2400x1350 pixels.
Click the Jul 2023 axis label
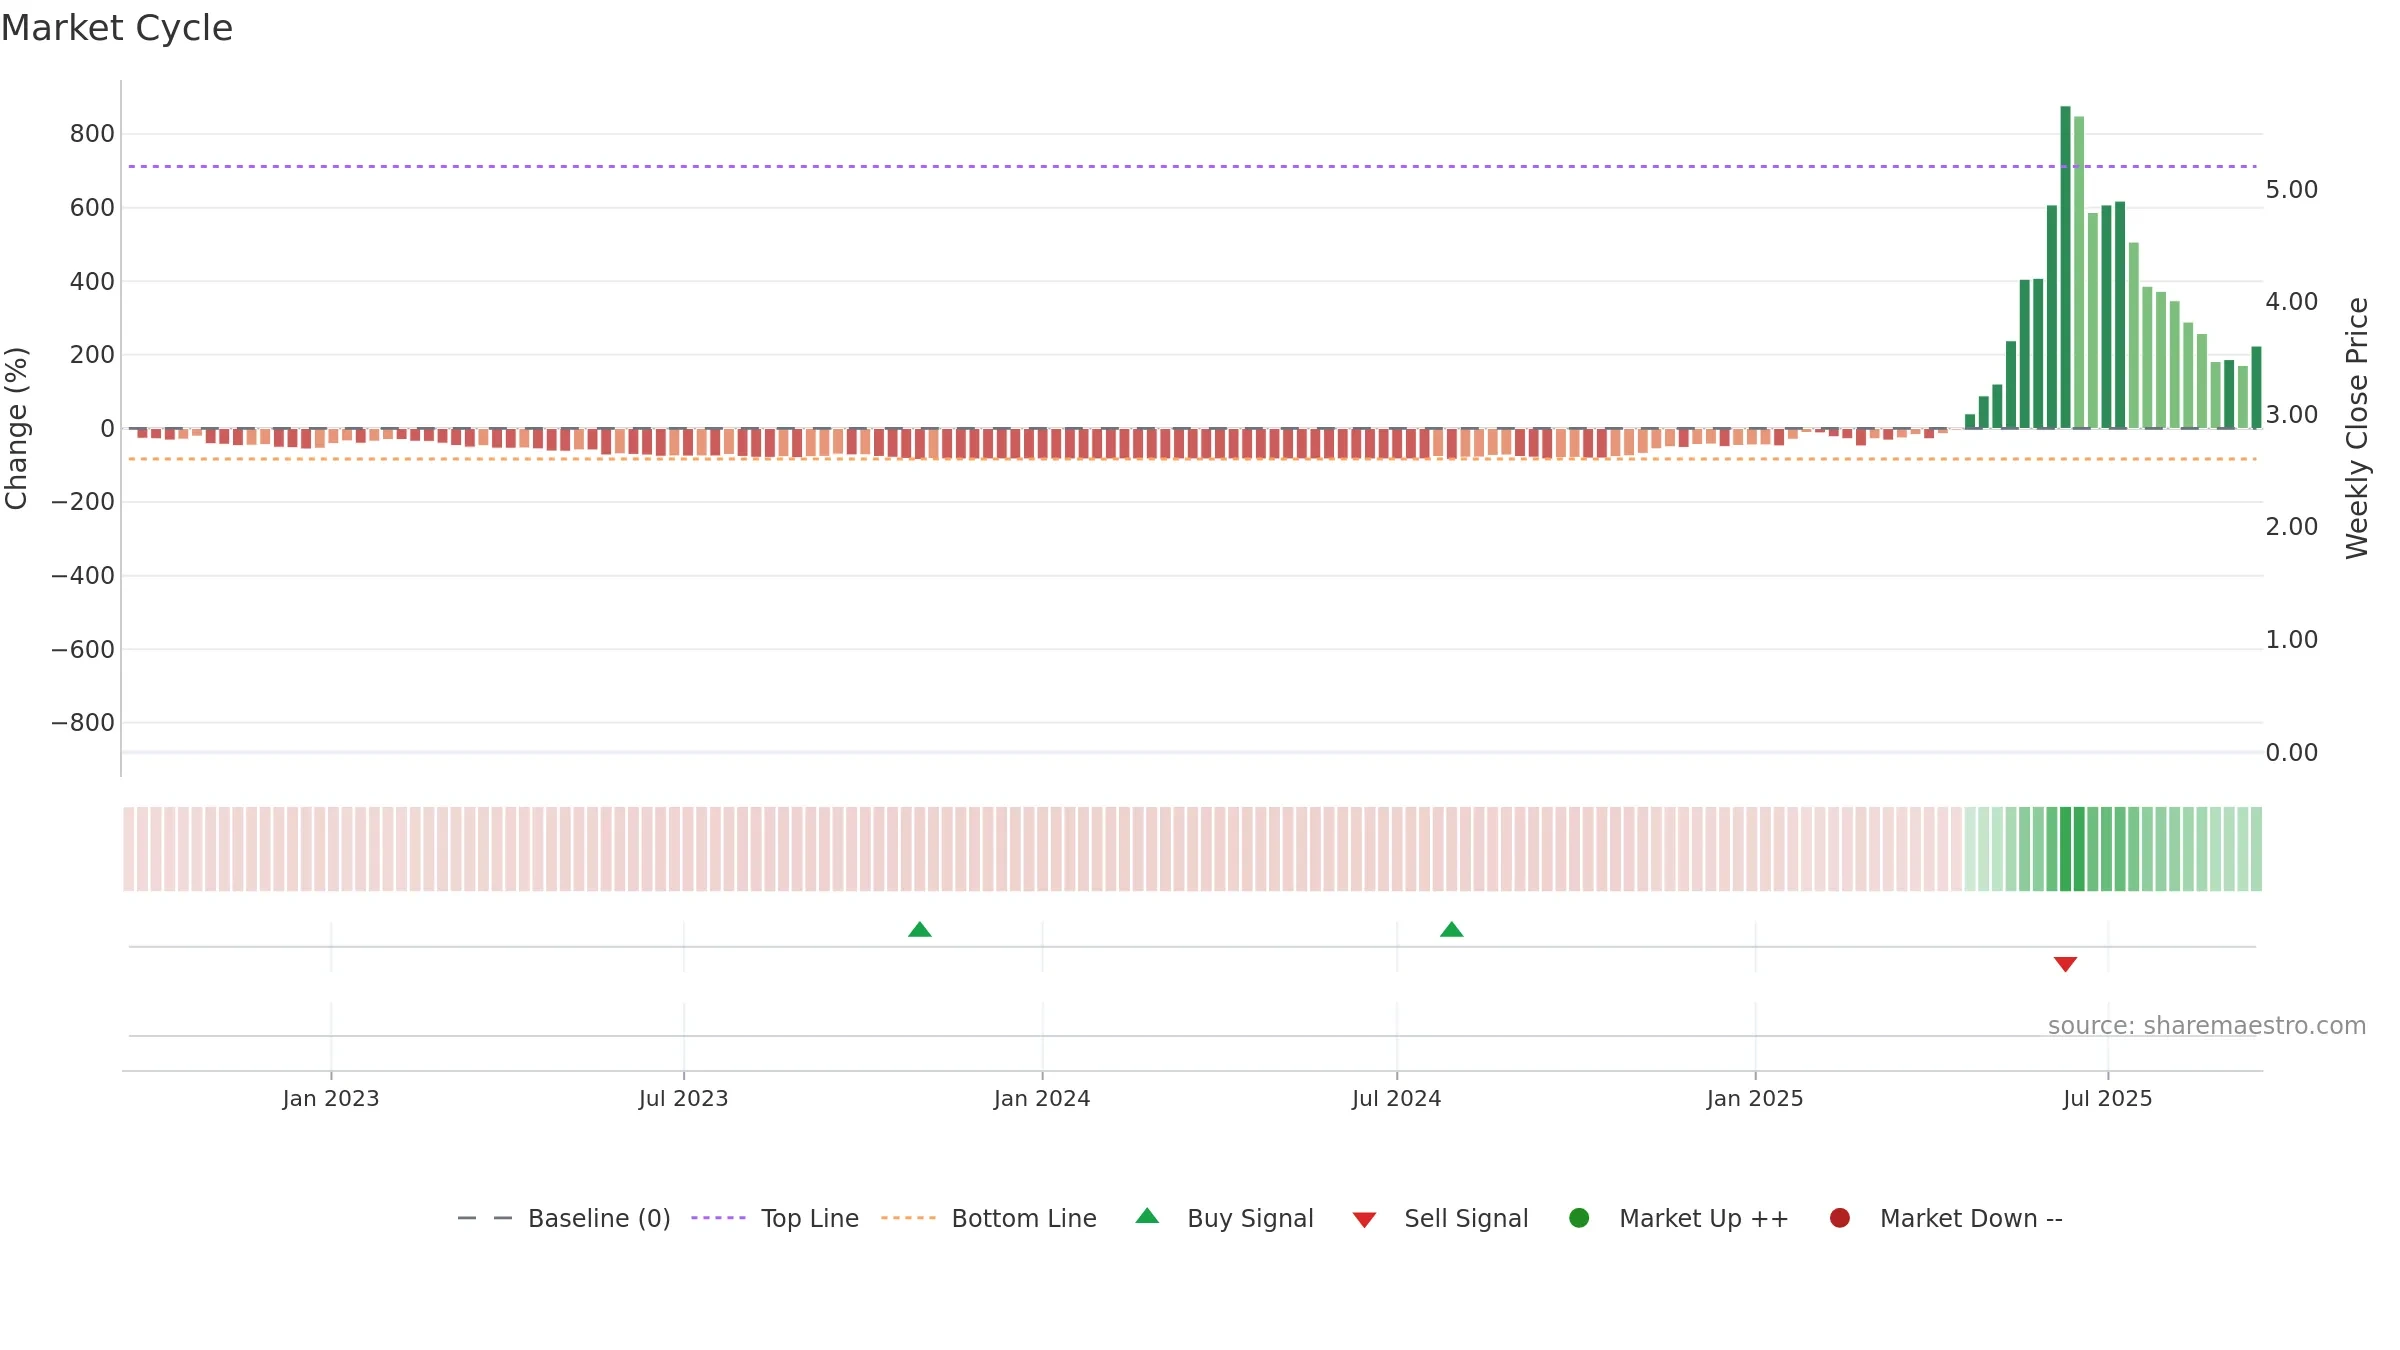pyautogui.click(x=684, y=1099)
